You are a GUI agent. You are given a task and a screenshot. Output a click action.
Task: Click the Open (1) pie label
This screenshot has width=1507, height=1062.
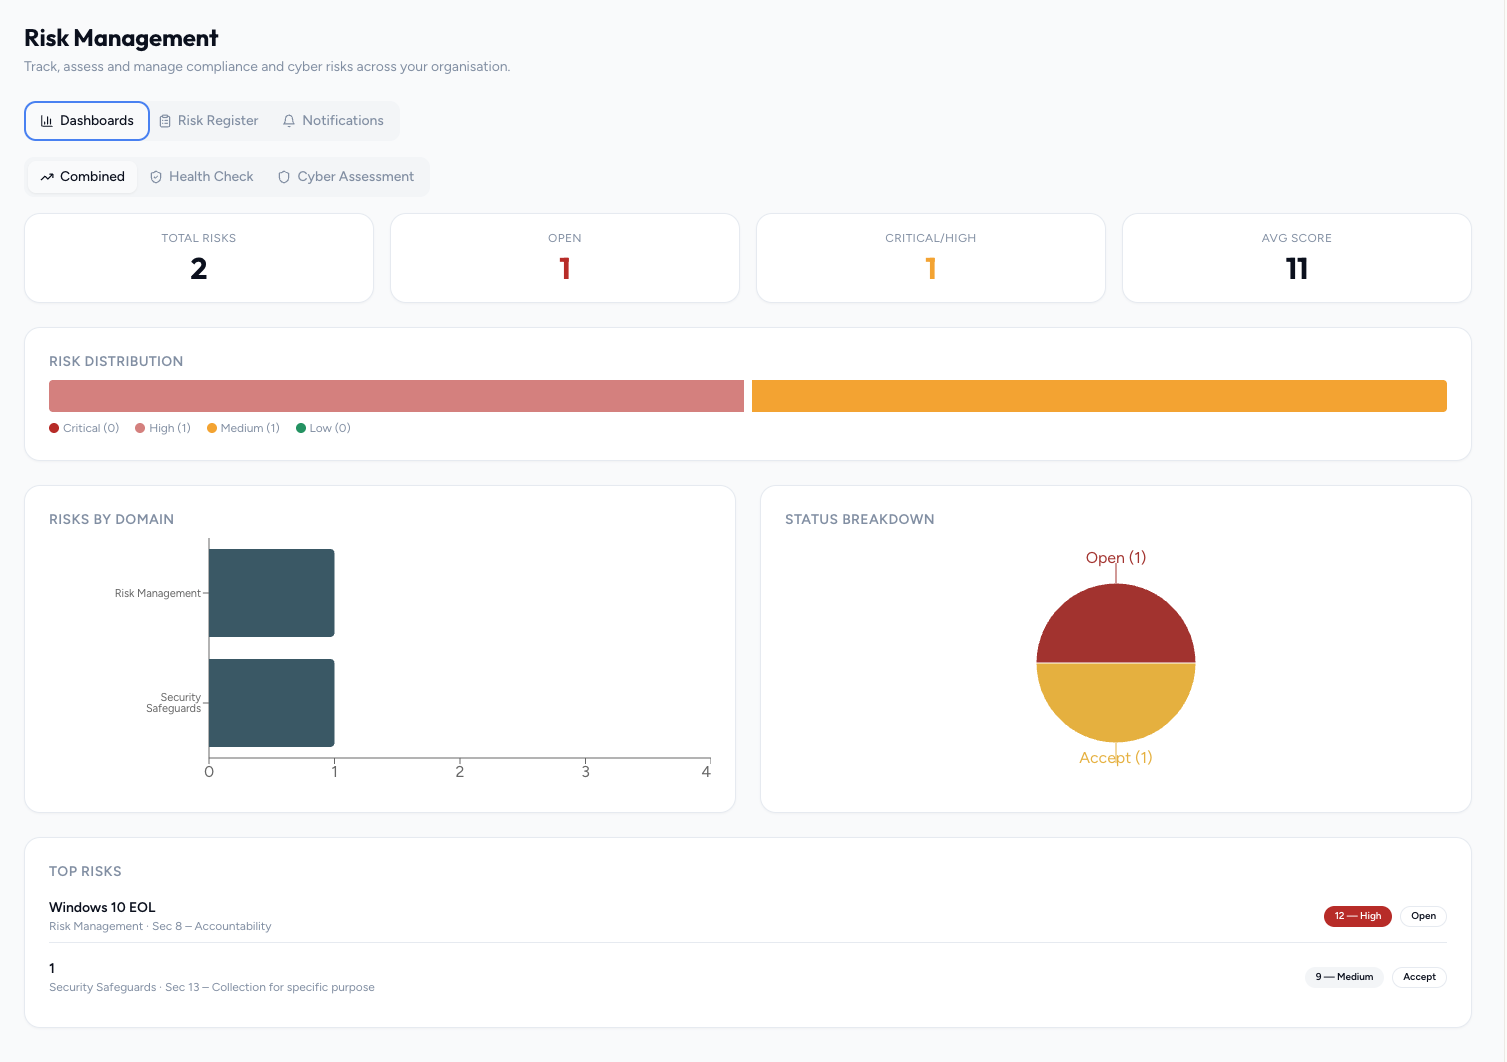pyautogui.click(x=1116, y=558)
